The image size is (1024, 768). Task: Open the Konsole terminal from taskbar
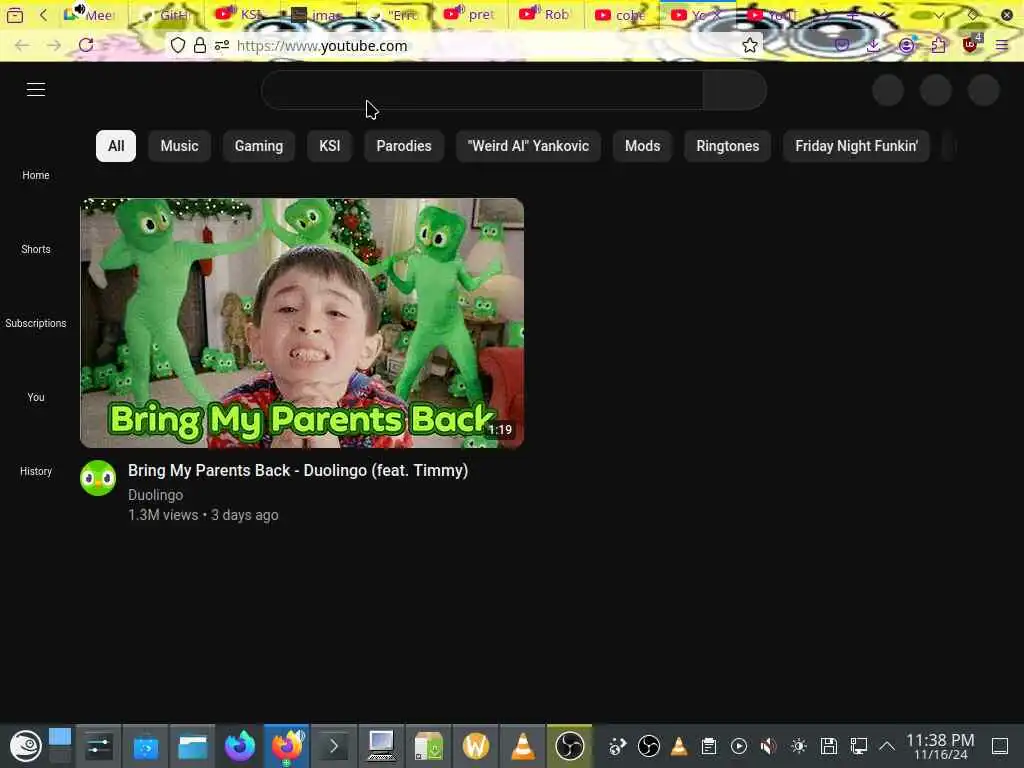click(x=334, y=746)
